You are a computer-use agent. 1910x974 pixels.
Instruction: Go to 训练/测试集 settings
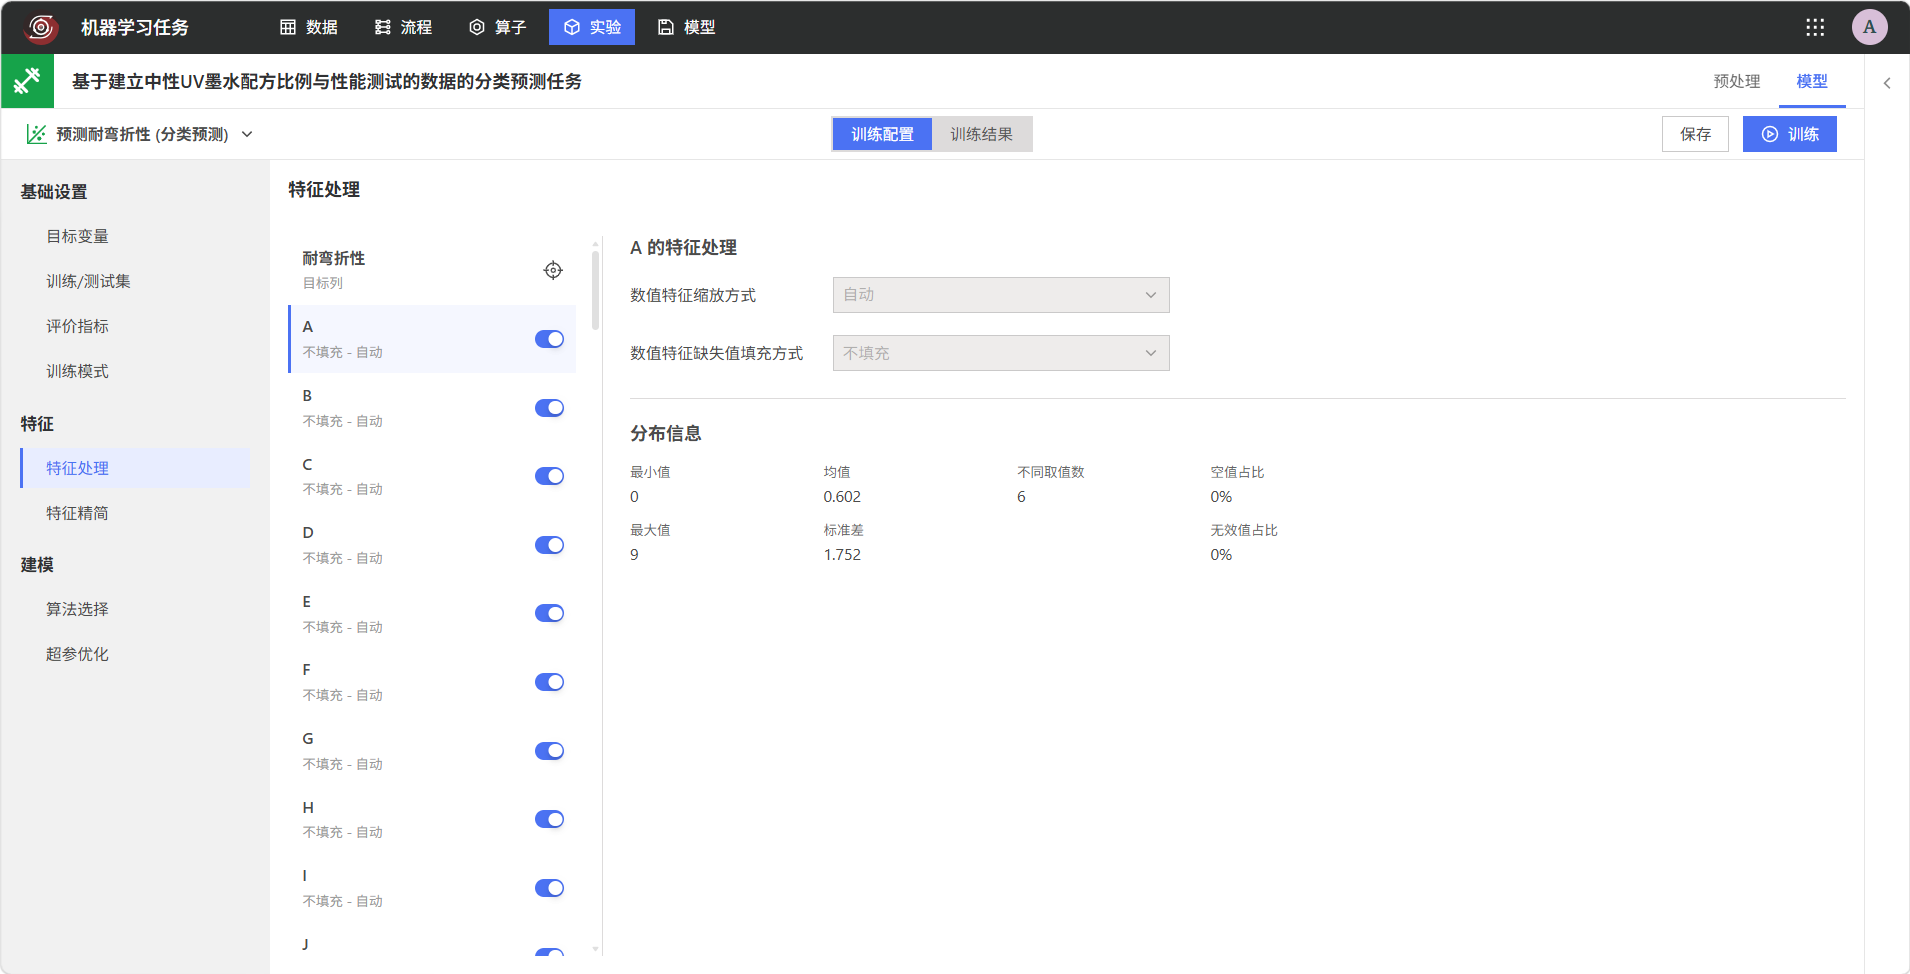[88, 281]
